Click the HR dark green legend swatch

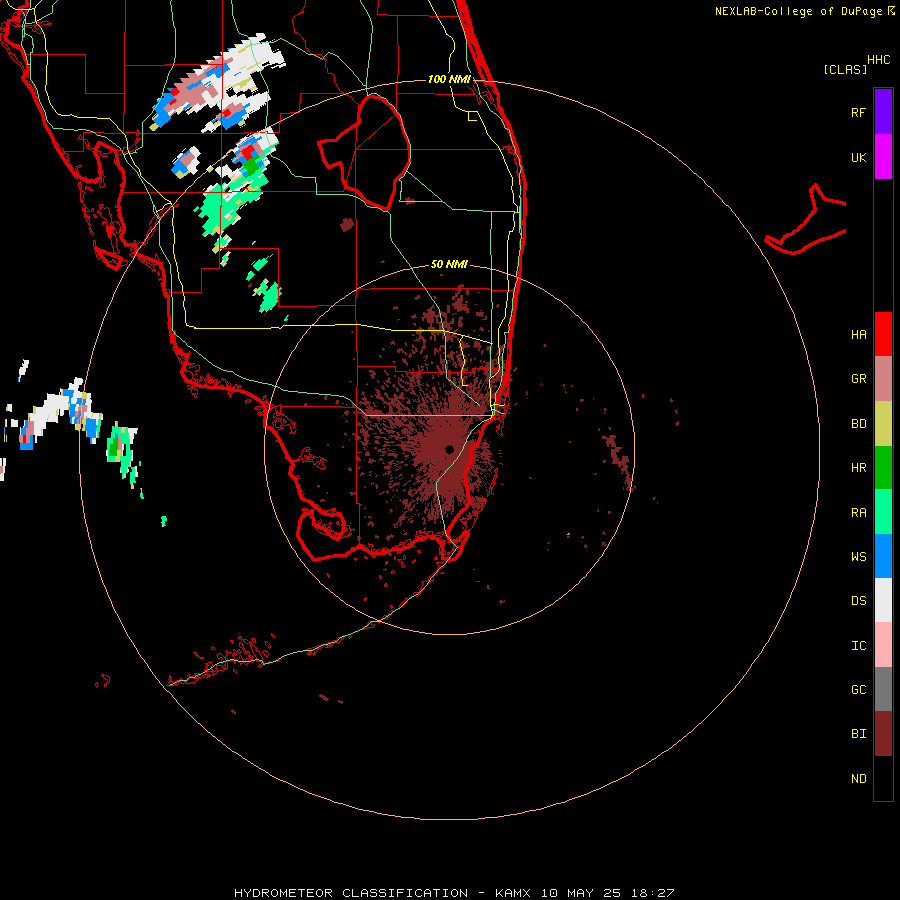[883, 468]
